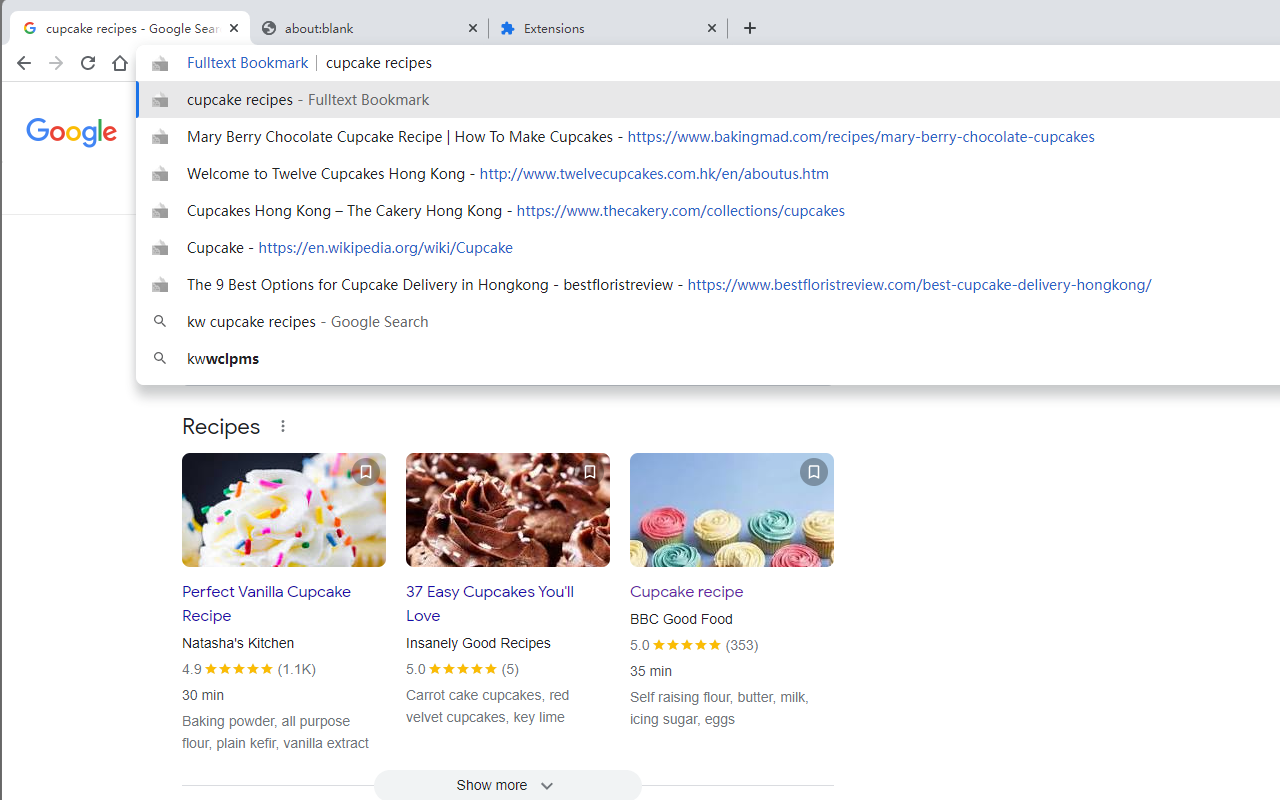Viewport: 1280px width, 800px height.
Task: Click extension icon beside Mary Berry suggestion
Action: (x=160, y=137)
